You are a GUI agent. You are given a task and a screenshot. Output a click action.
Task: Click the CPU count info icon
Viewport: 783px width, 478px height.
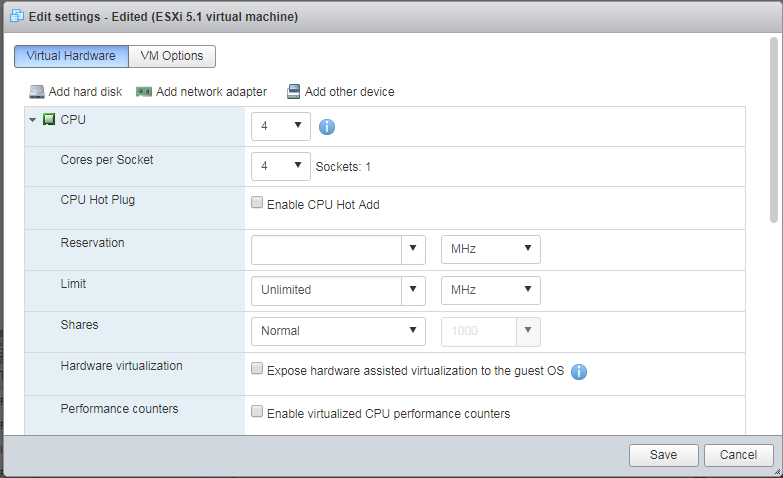tap(326, 127)
